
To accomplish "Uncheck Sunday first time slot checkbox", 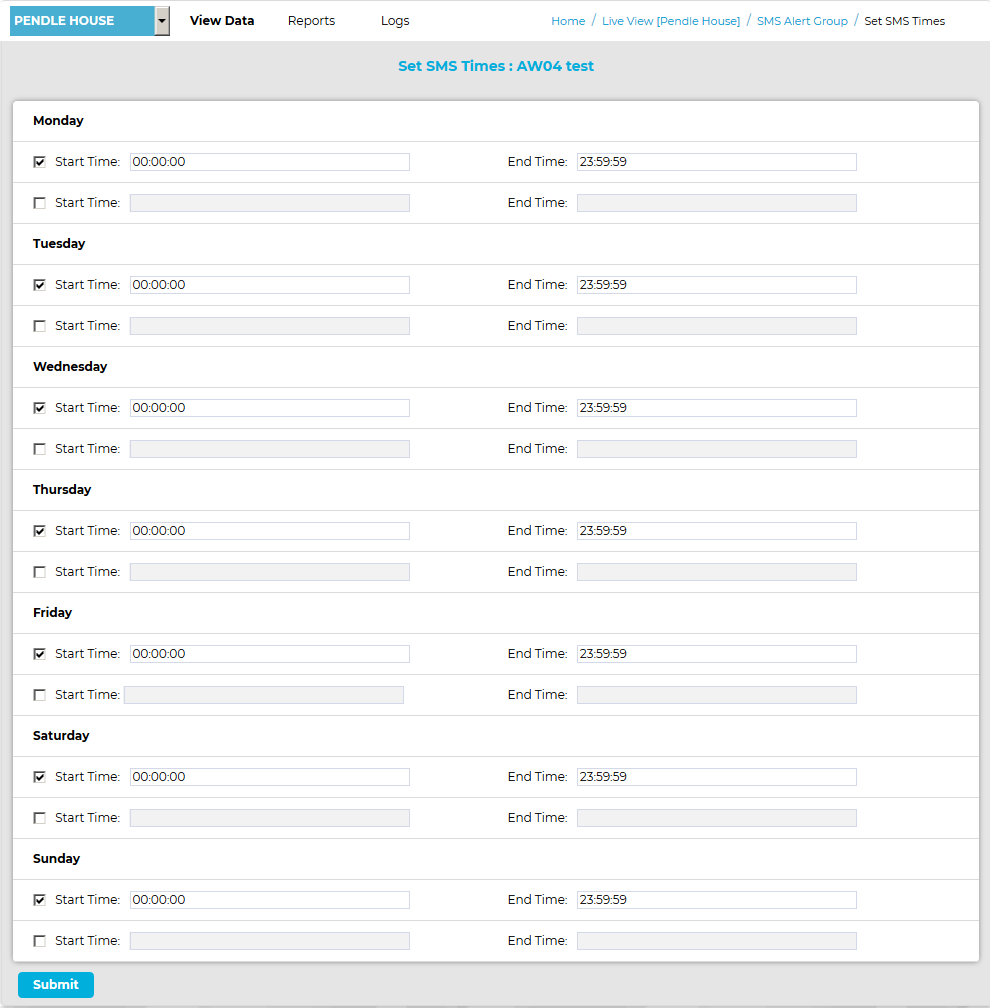I will [40, 900].
